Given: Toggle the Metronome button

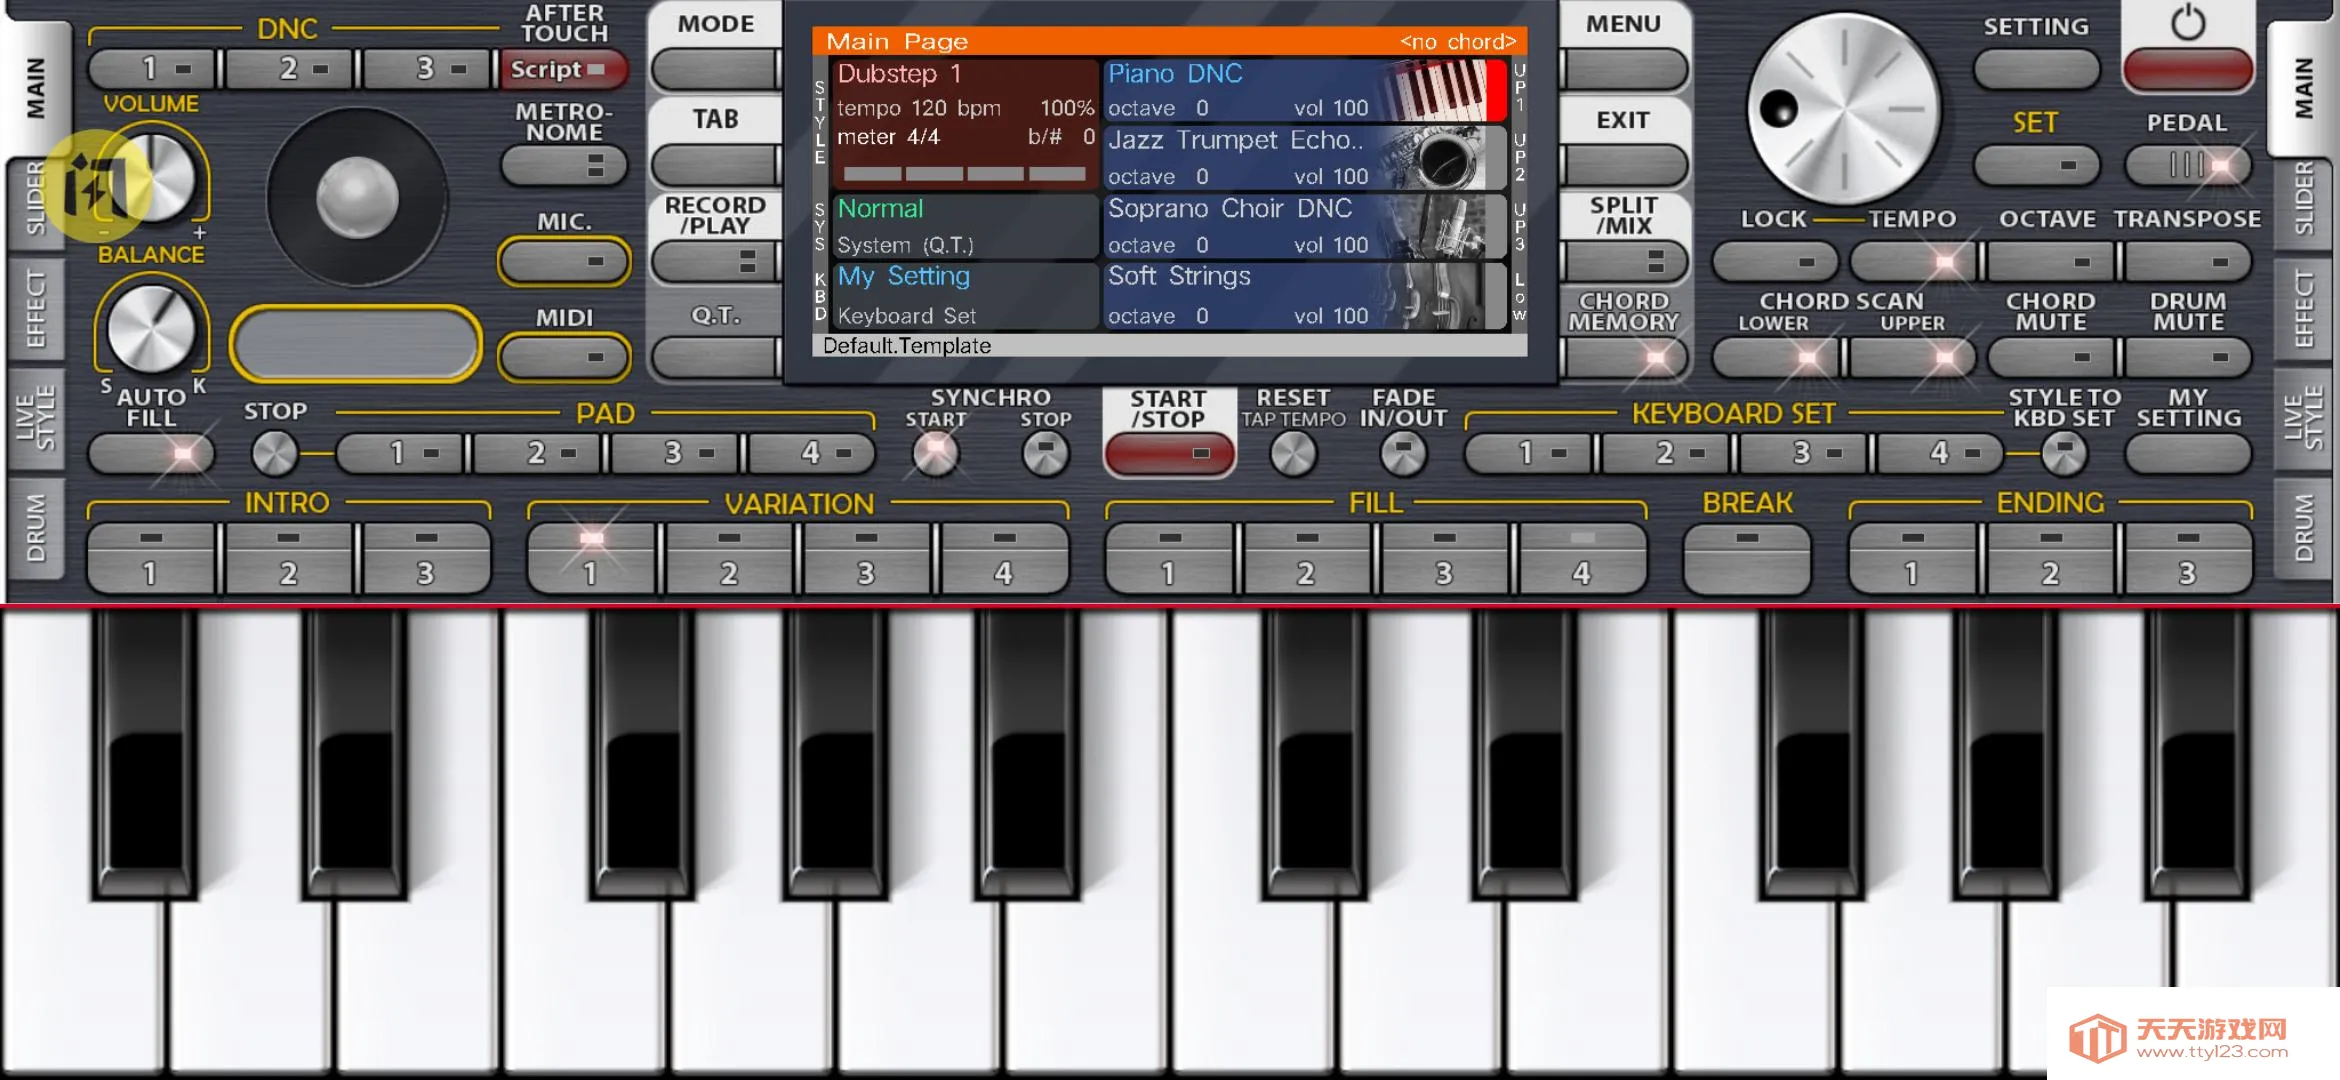Looking at the screenshot, I should tap(565, 165).
